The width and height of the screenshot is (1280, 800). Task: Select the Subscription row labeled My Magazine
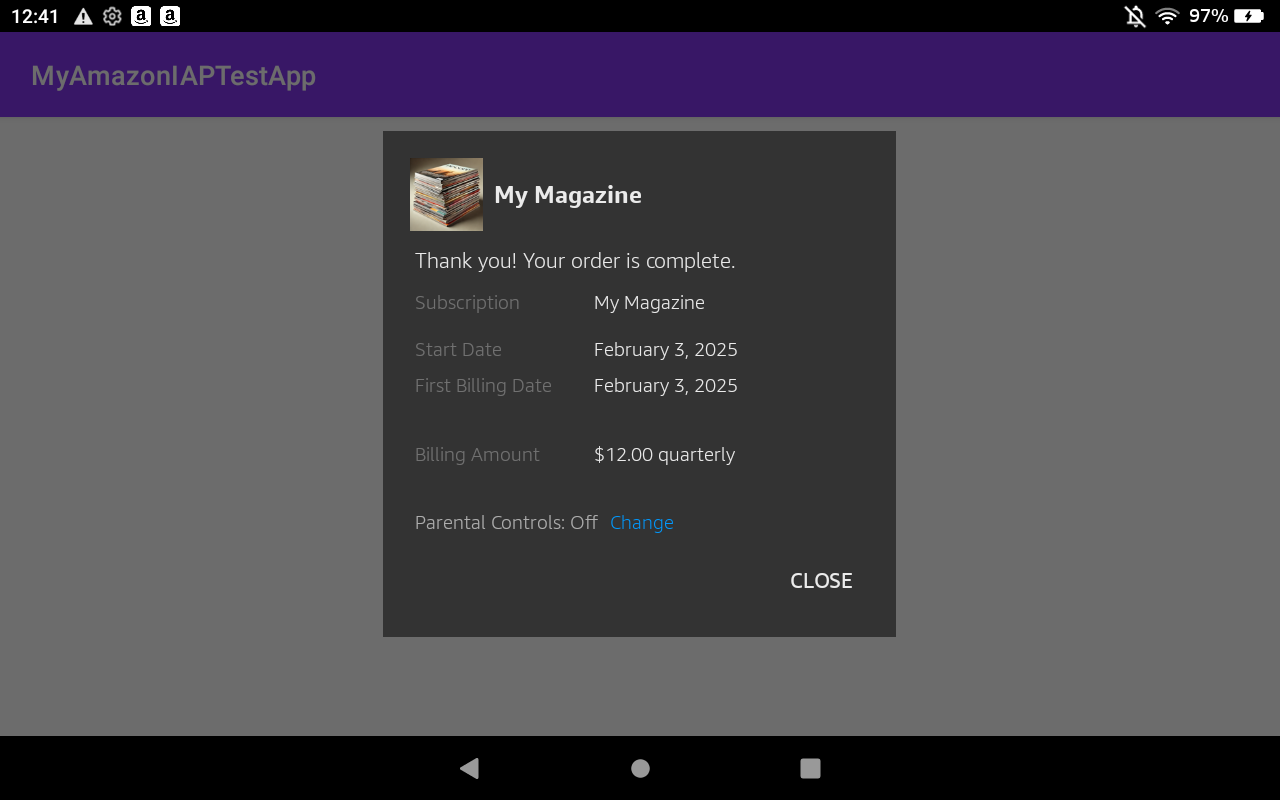click(649, 302)
